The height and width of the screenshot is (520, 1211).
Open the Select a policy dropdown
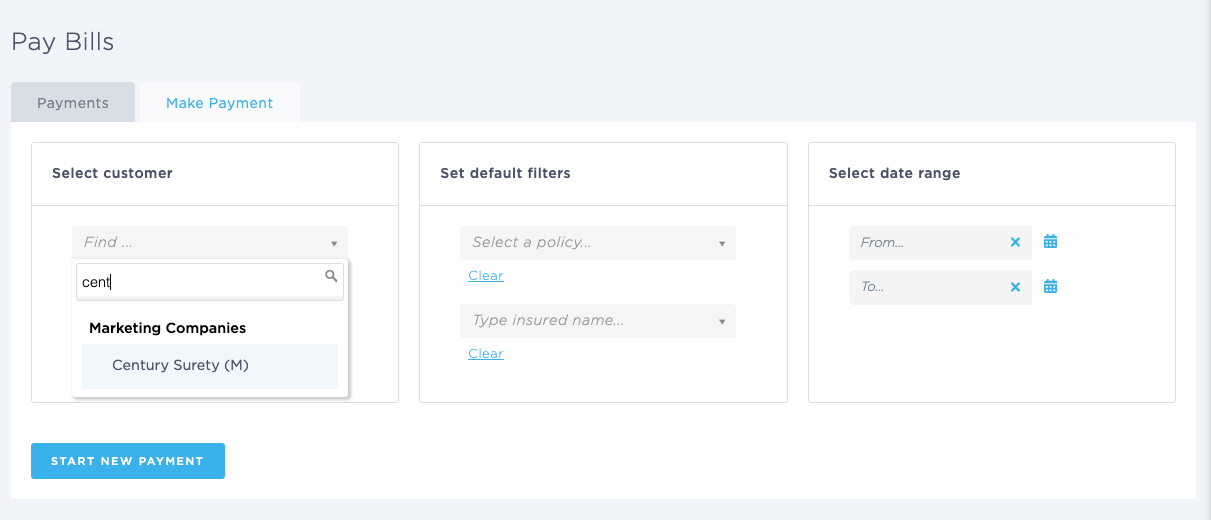tap(597, 243)
